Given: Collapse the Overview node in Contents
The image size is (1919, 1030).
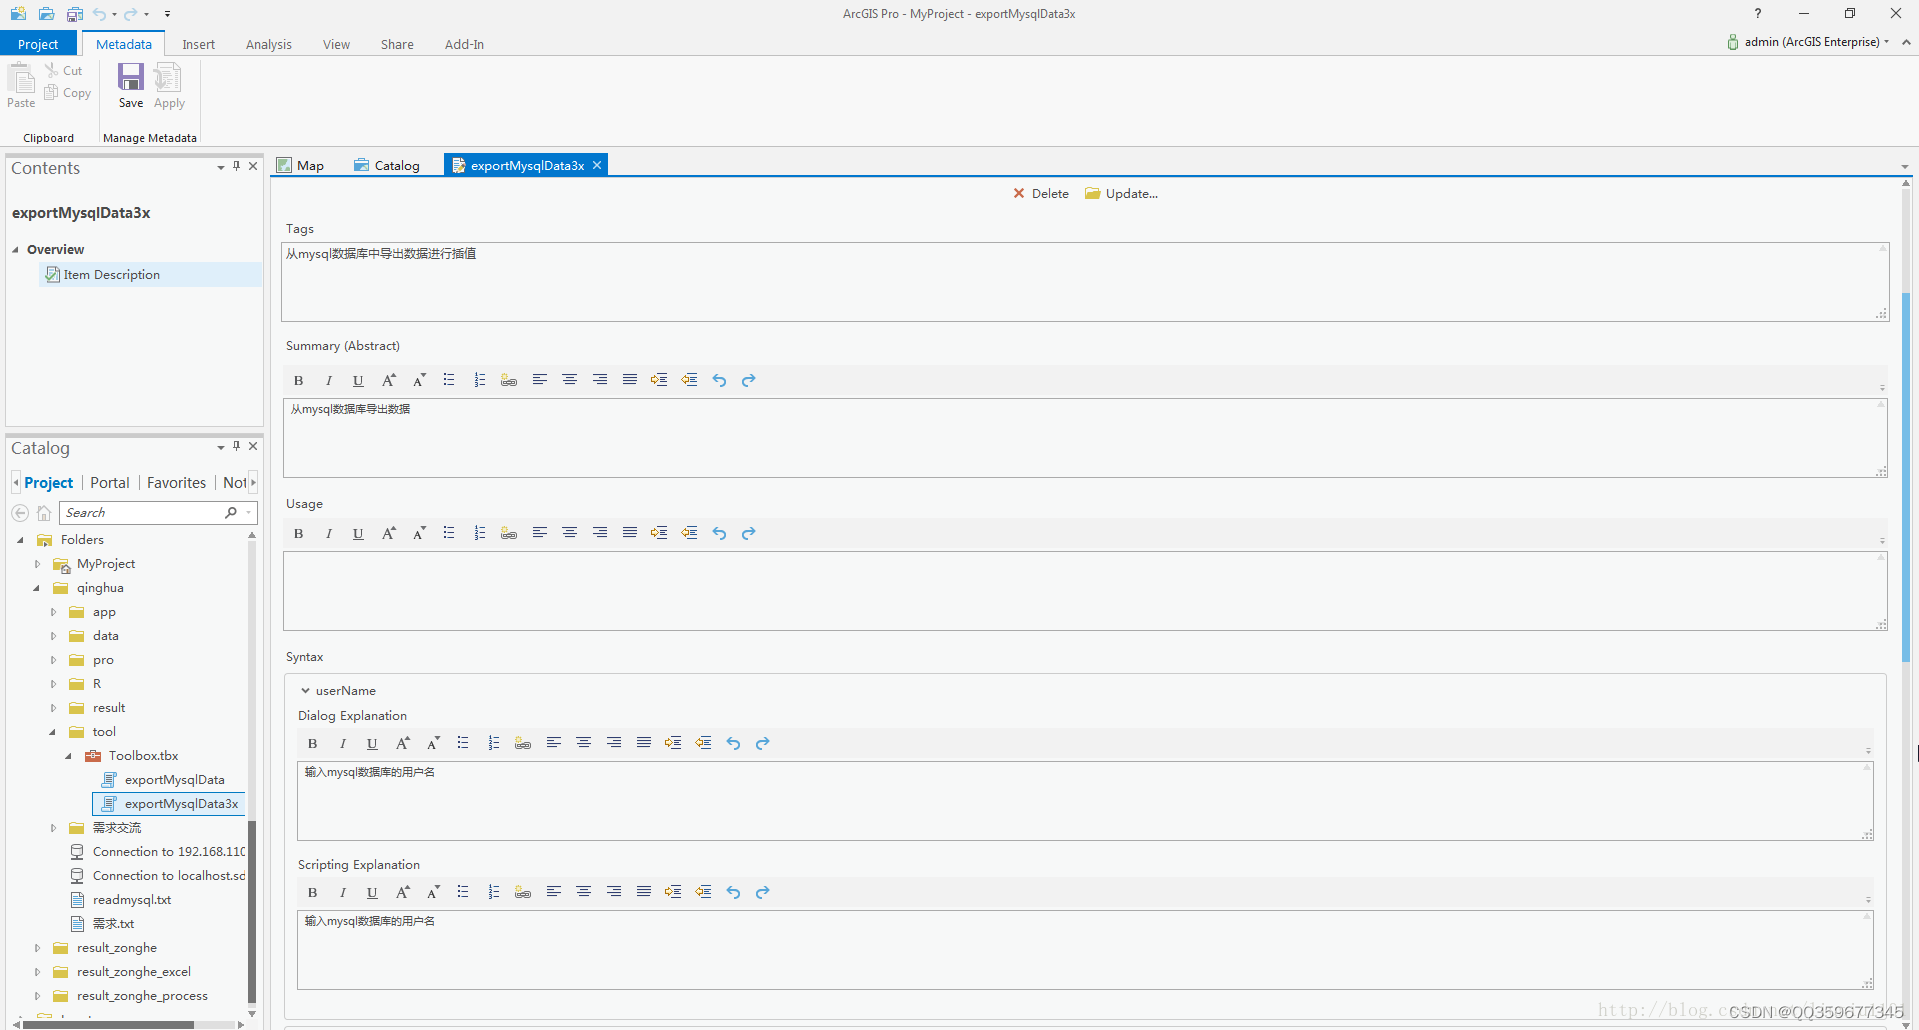Looking at the screenshot, I should click(15, 250).
